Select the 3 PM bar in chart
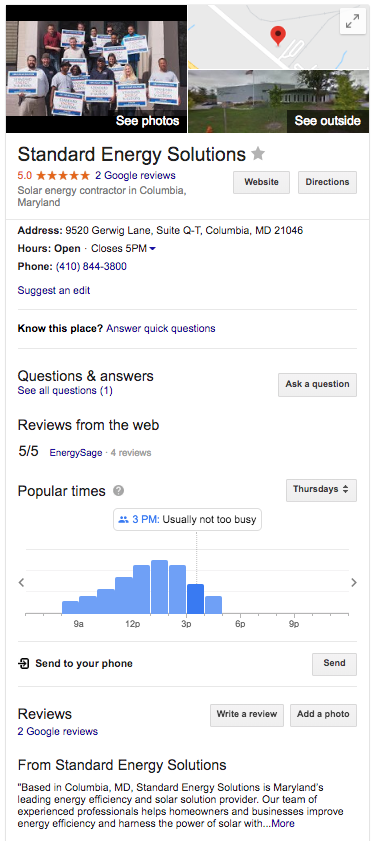 195,599
